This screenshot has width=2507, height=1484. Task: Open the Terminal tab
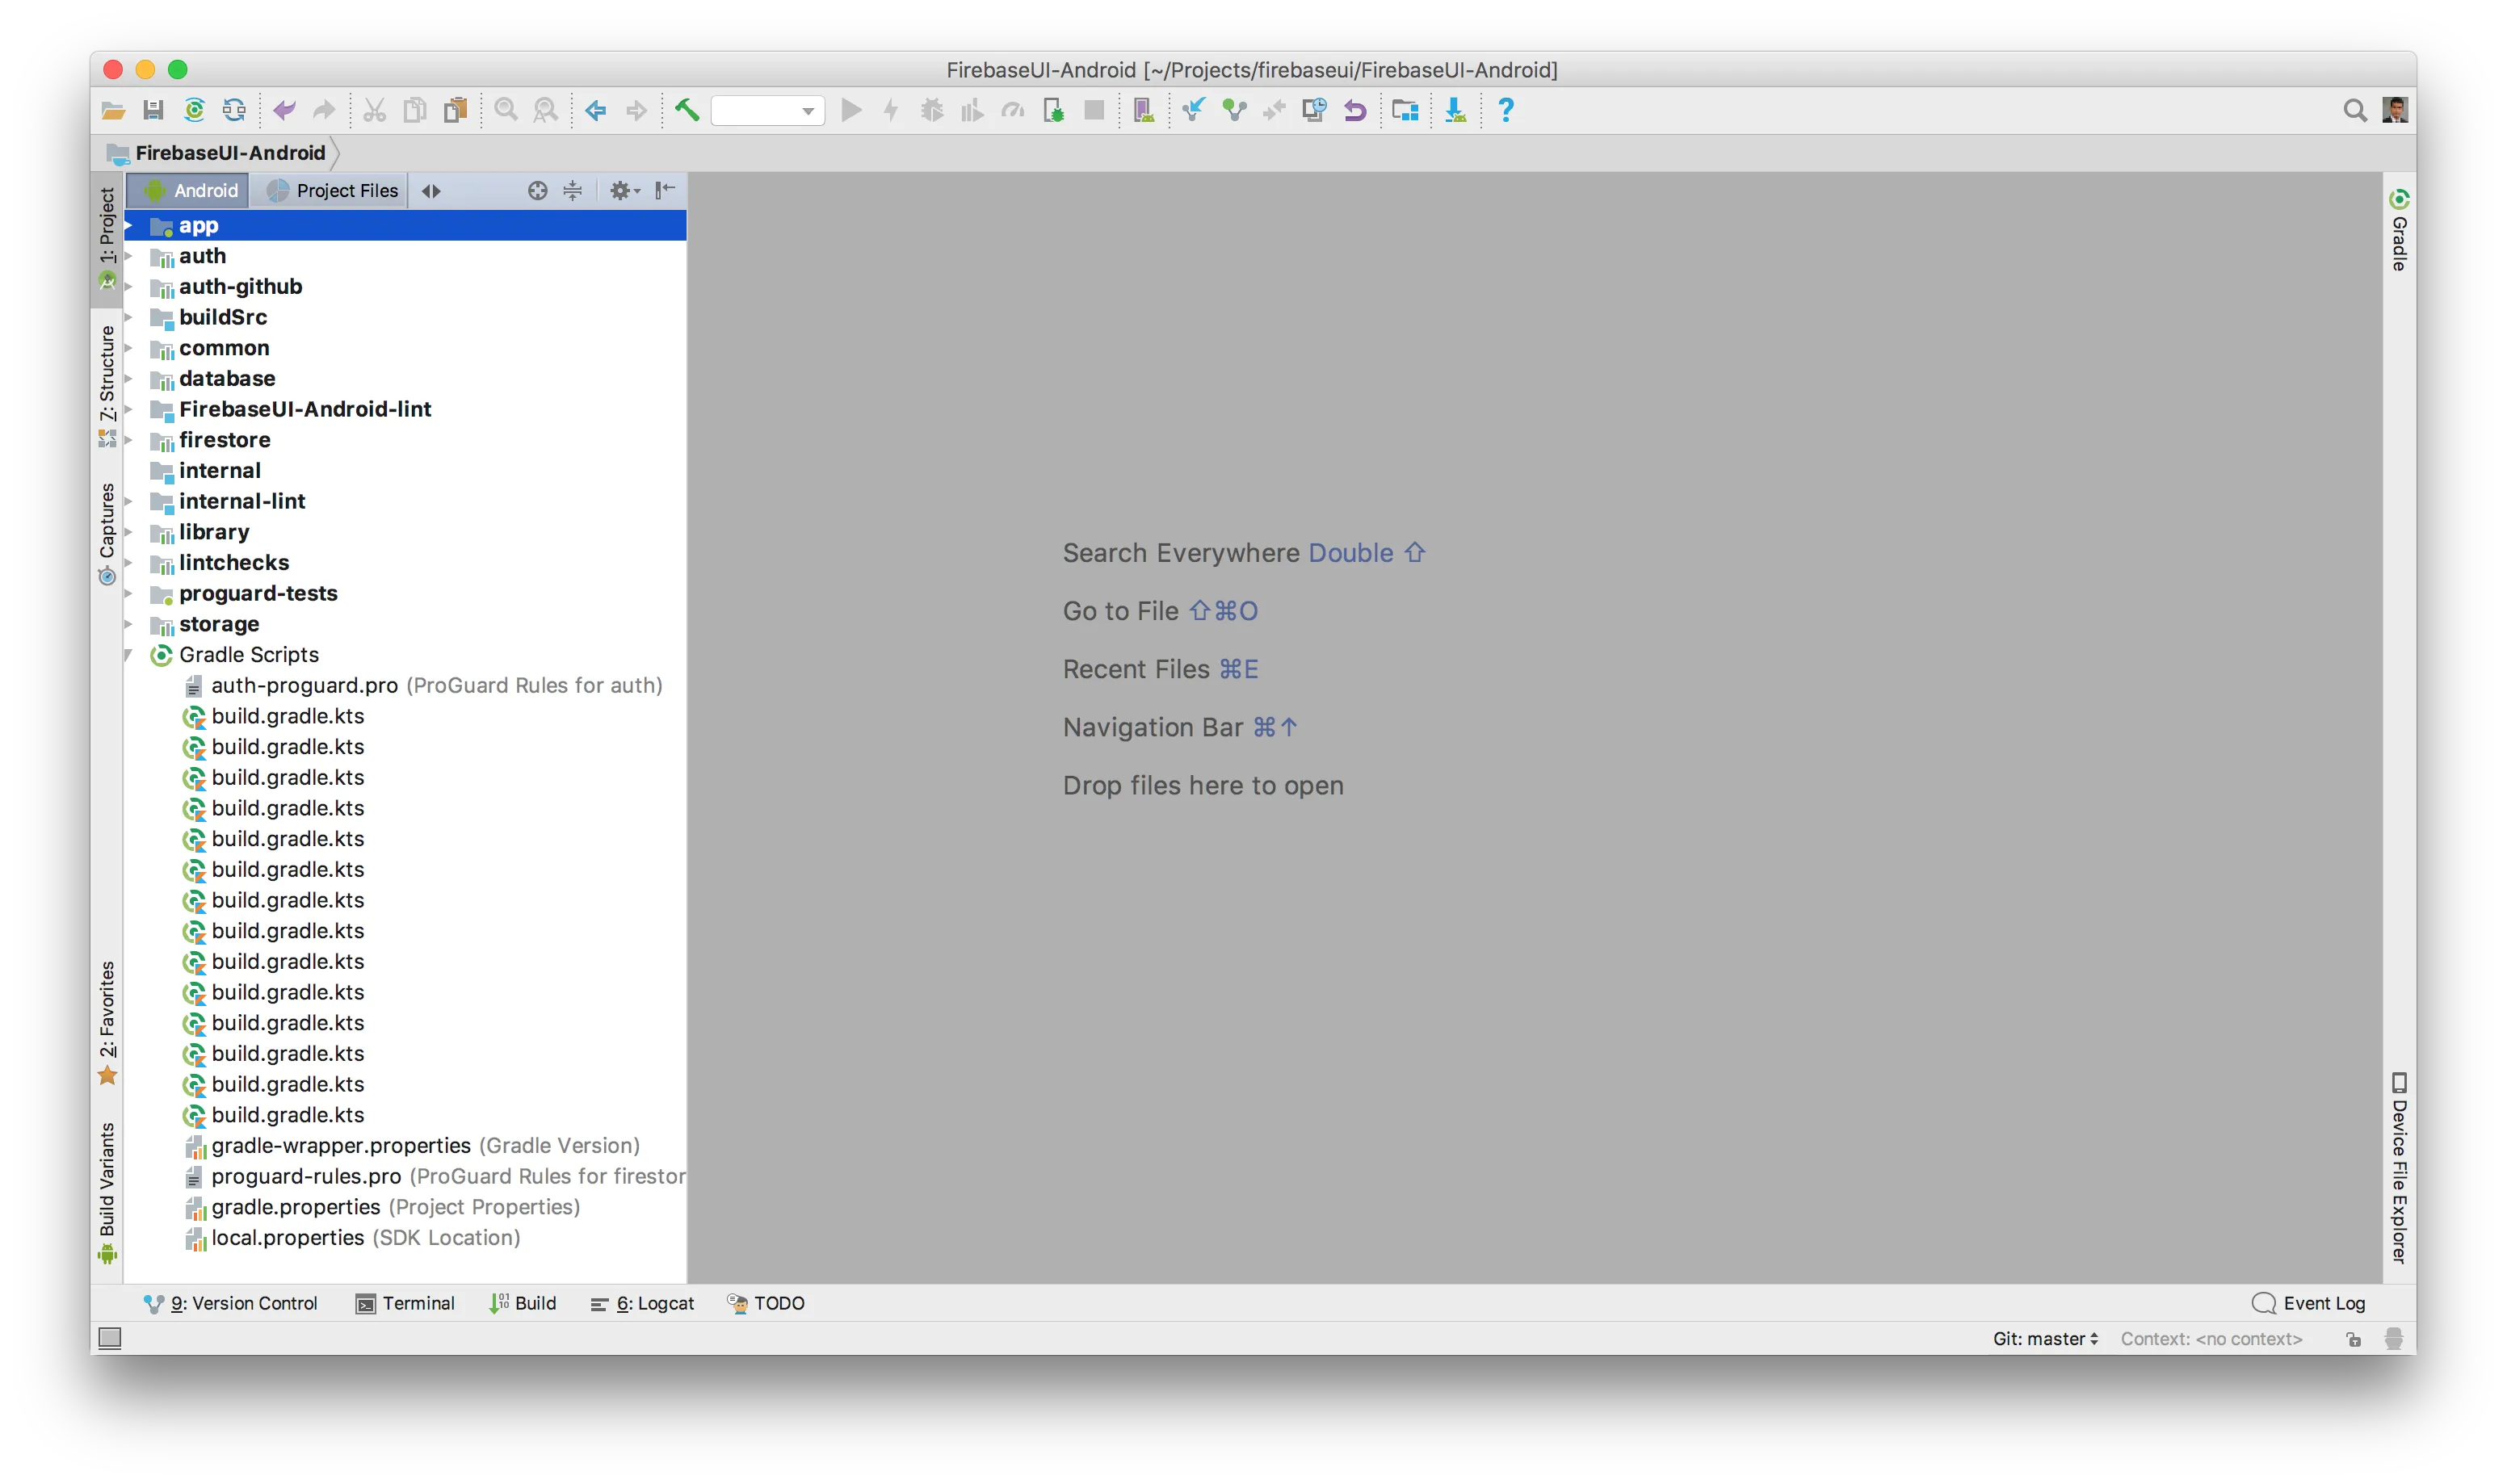coord(405,1303)
